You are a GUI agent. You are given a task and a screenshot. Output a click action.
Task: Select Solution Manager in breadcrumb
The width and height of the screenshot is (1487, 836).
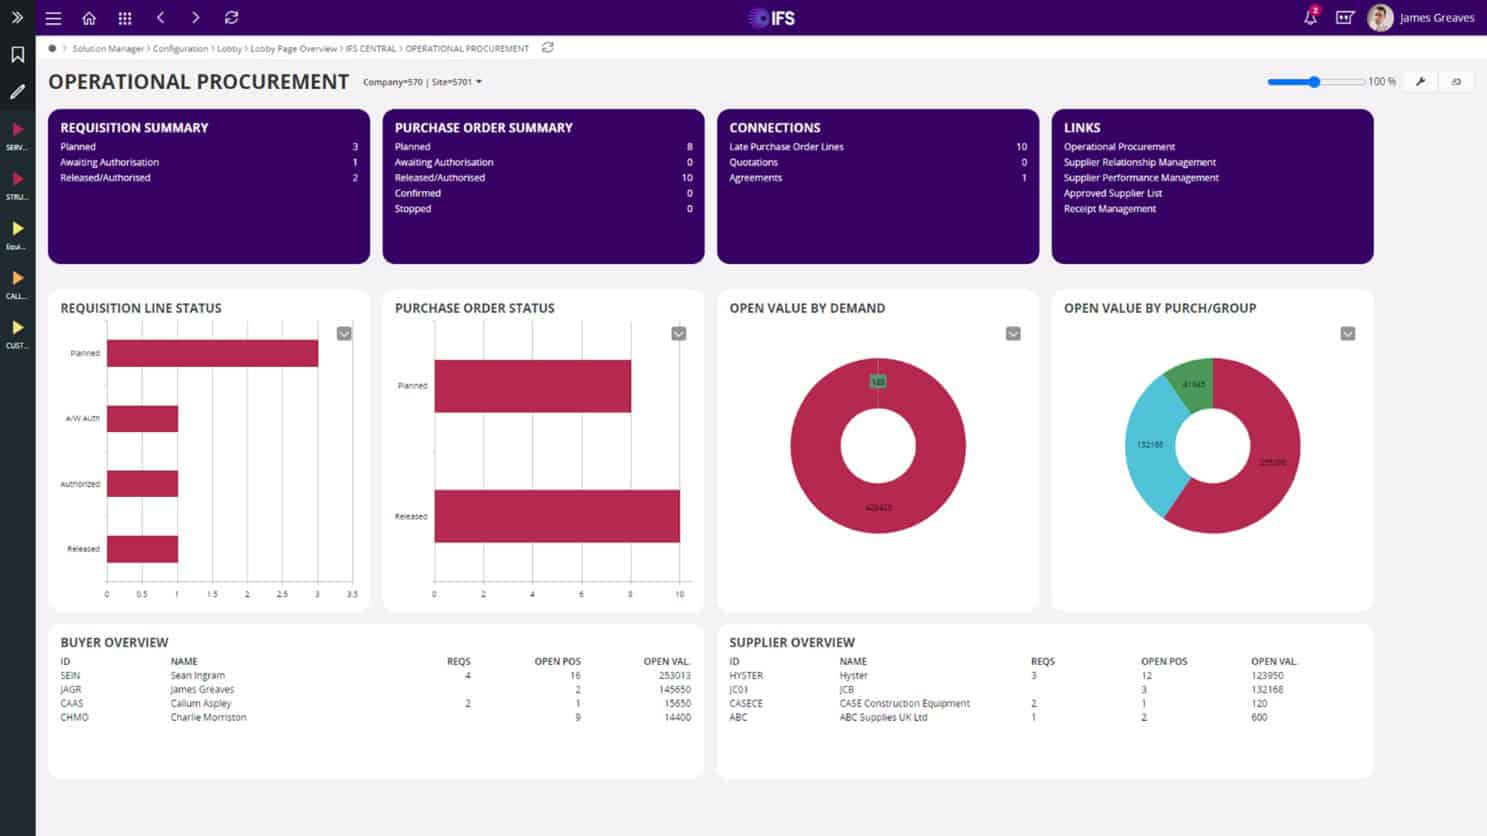point(108,49)
